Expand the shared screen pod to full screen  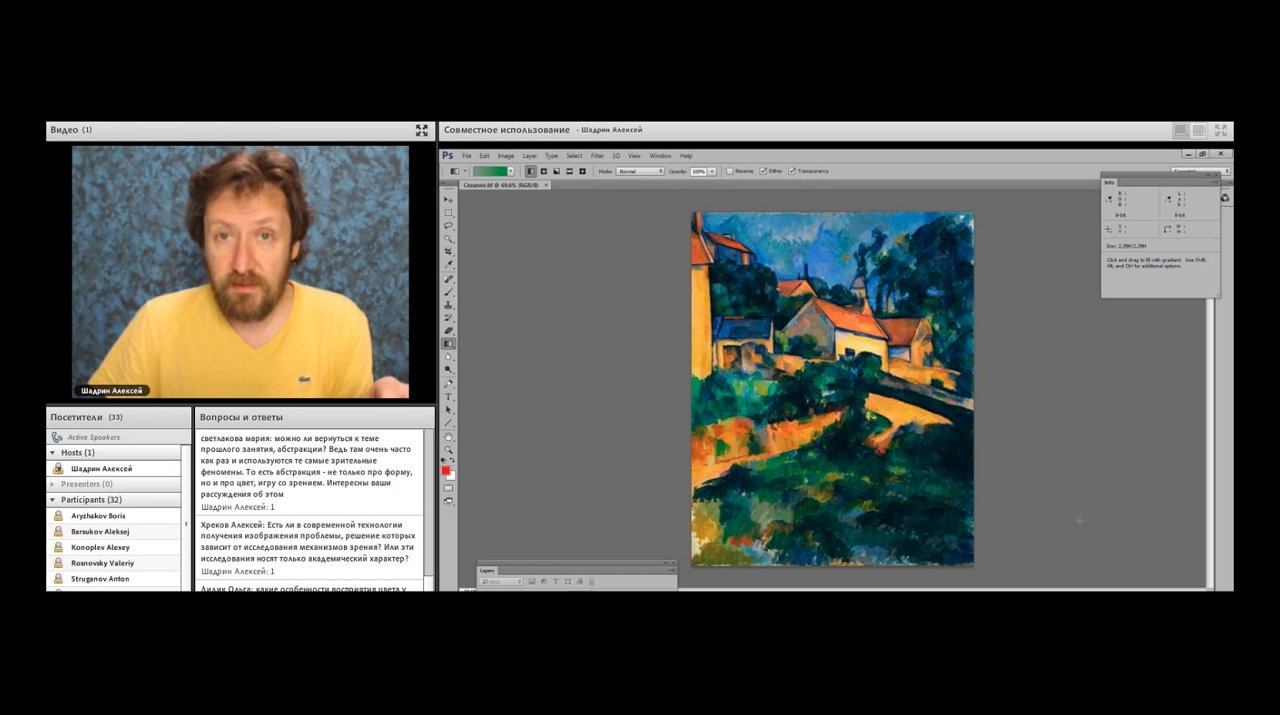coord(1221,130)
